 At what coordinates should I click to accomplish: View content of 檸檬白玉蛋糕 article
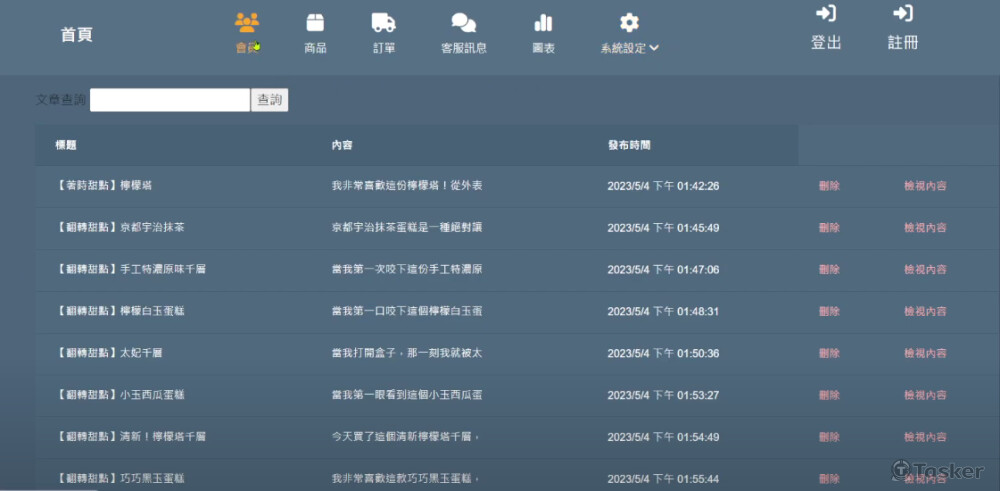(925, 312)
